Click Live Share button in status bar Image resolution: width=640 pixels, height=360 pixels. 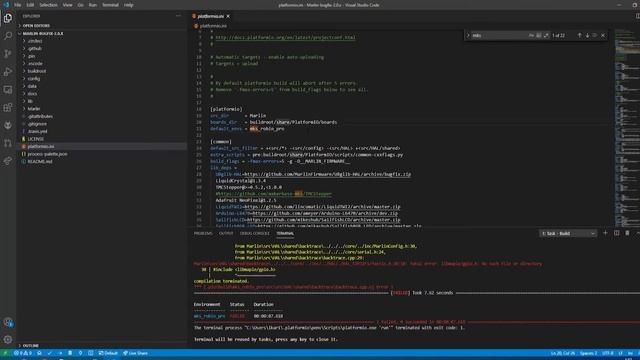[x=136, y=353]
